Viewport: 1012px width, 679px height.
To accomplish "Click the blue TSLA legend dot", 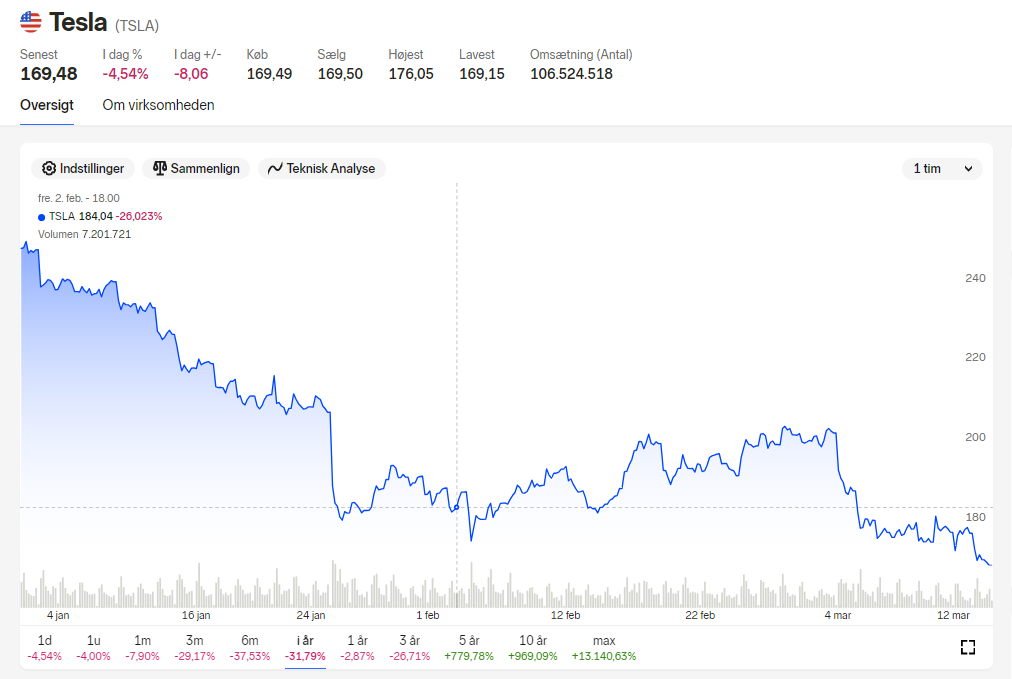I will click(41, 217).
